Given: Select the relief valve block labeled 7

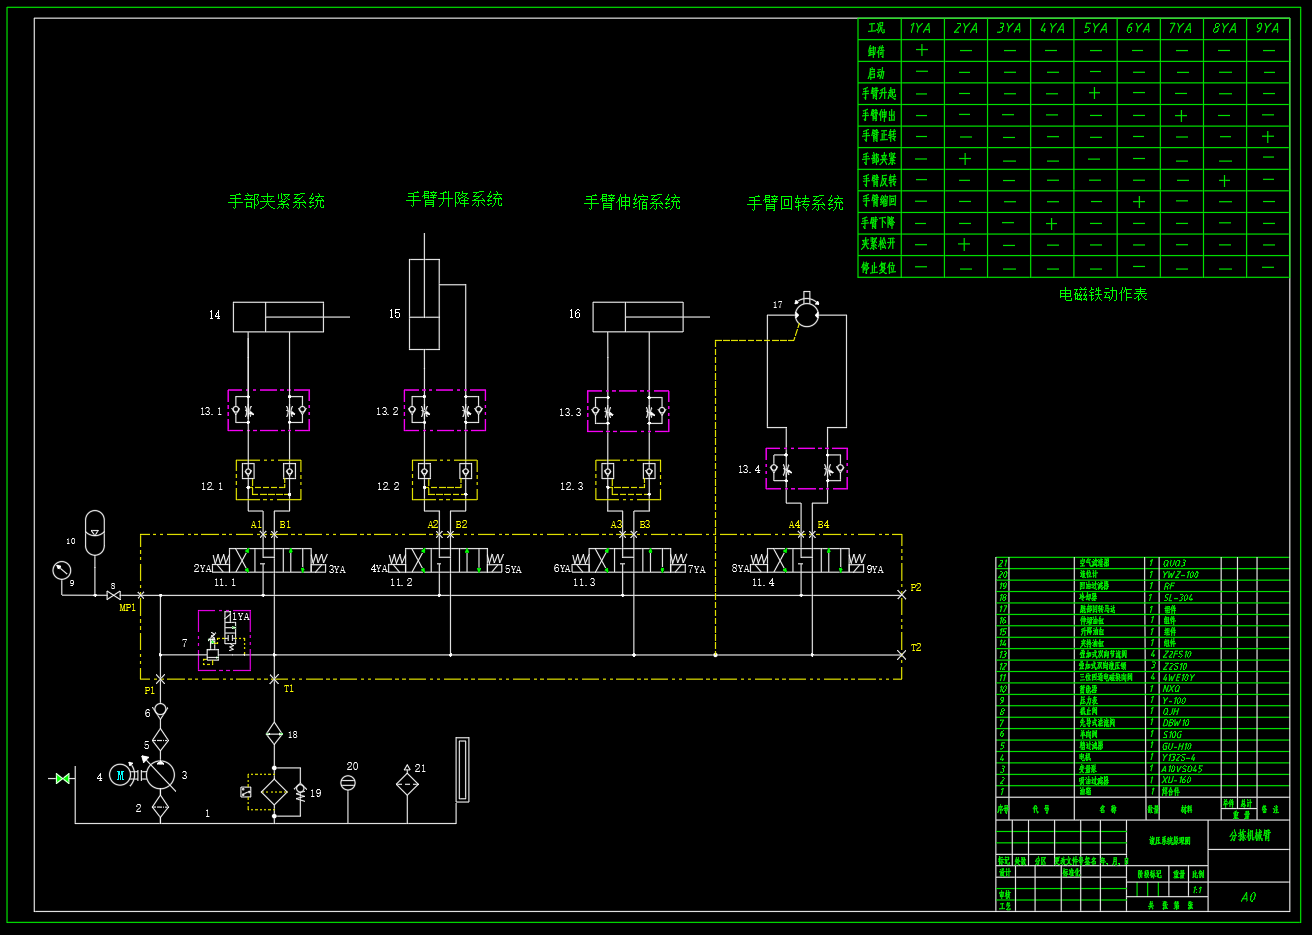Looking at the screenshot, I should [224, 640].
